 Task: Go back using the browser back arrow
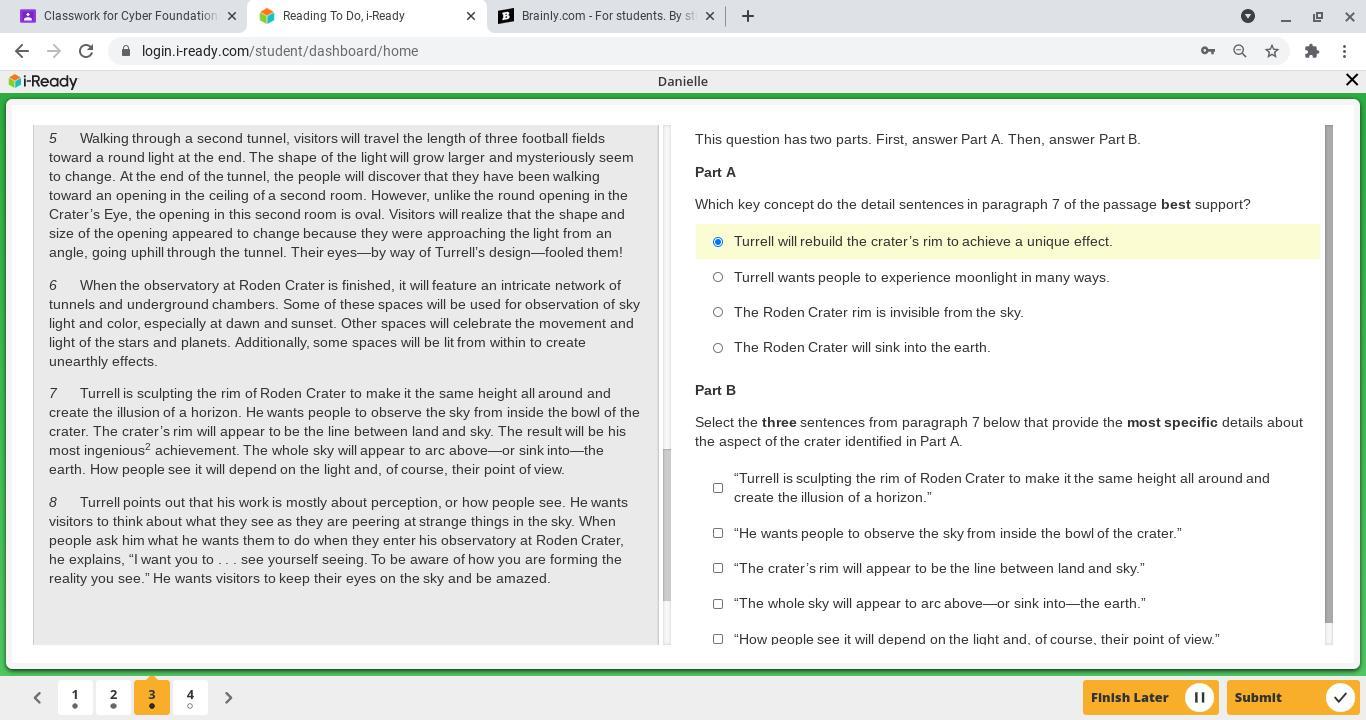click(x=22, y=51)
